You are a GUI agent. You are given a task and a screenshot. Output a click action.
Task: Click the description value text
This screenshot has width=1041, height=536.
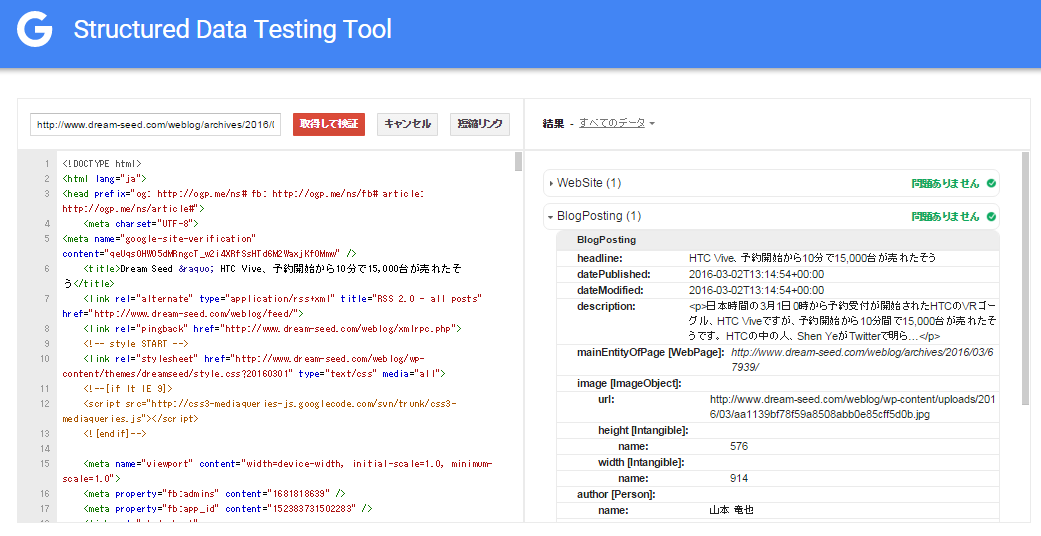coord(842,321)
